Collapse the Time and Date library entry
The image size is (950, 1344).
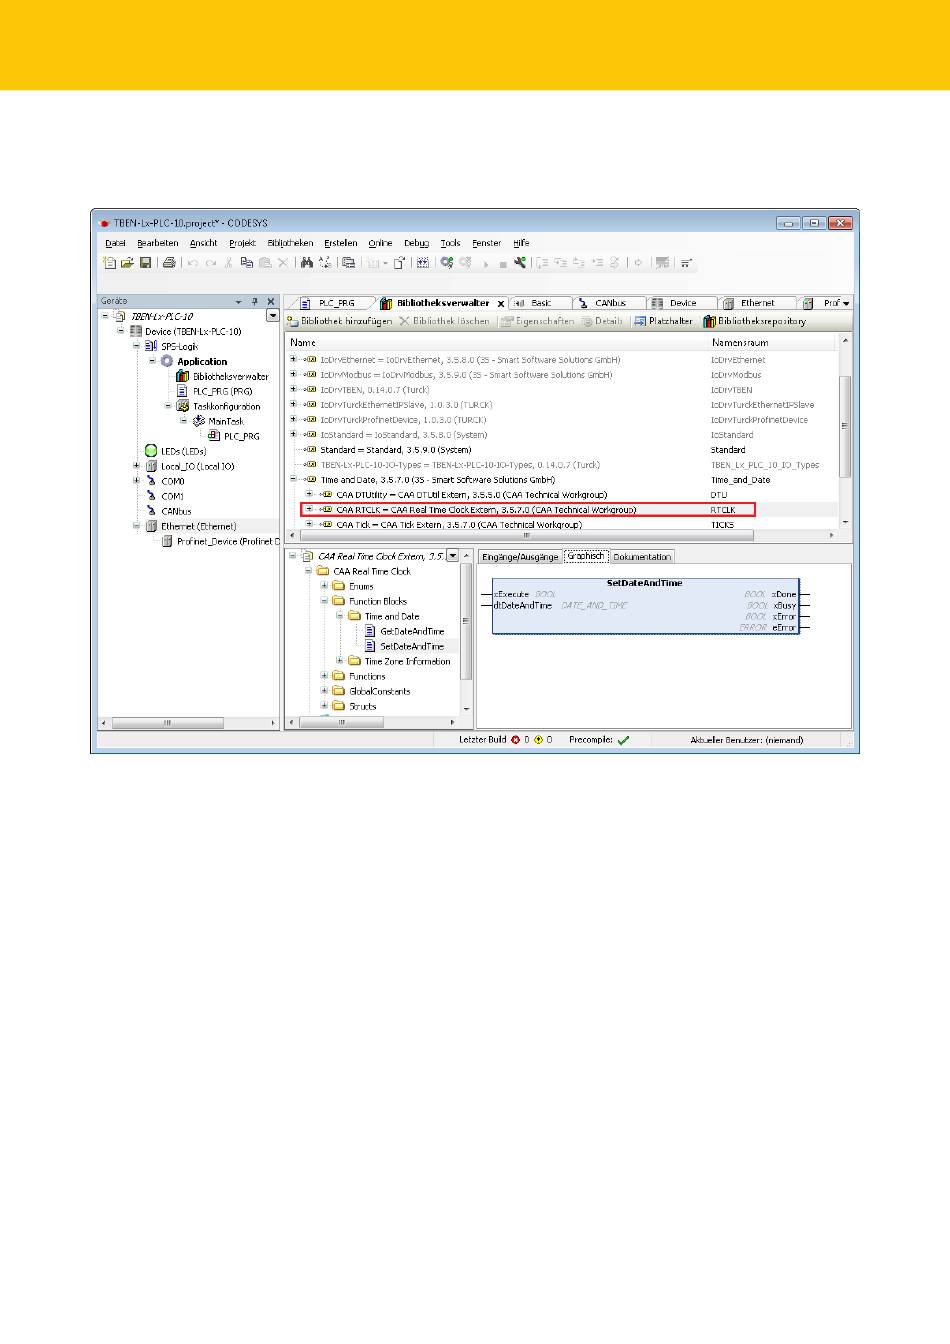[293, 479]
